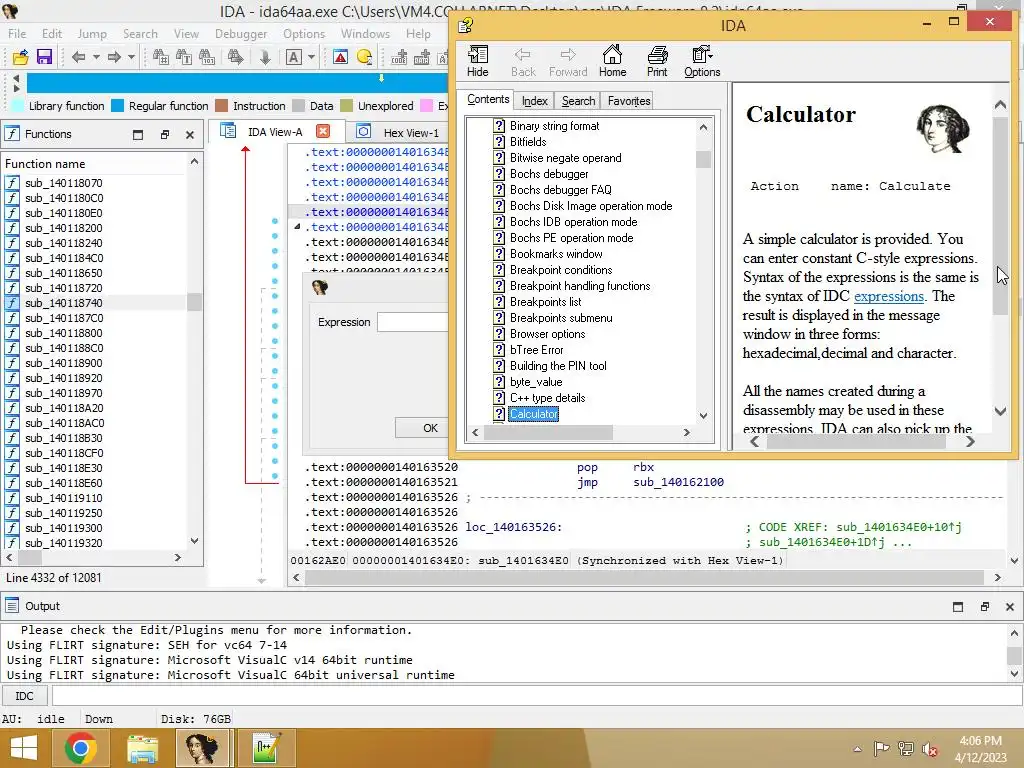
Task: Open 'Bochs debugger FAQ' help topic
Action: point(560,189)
